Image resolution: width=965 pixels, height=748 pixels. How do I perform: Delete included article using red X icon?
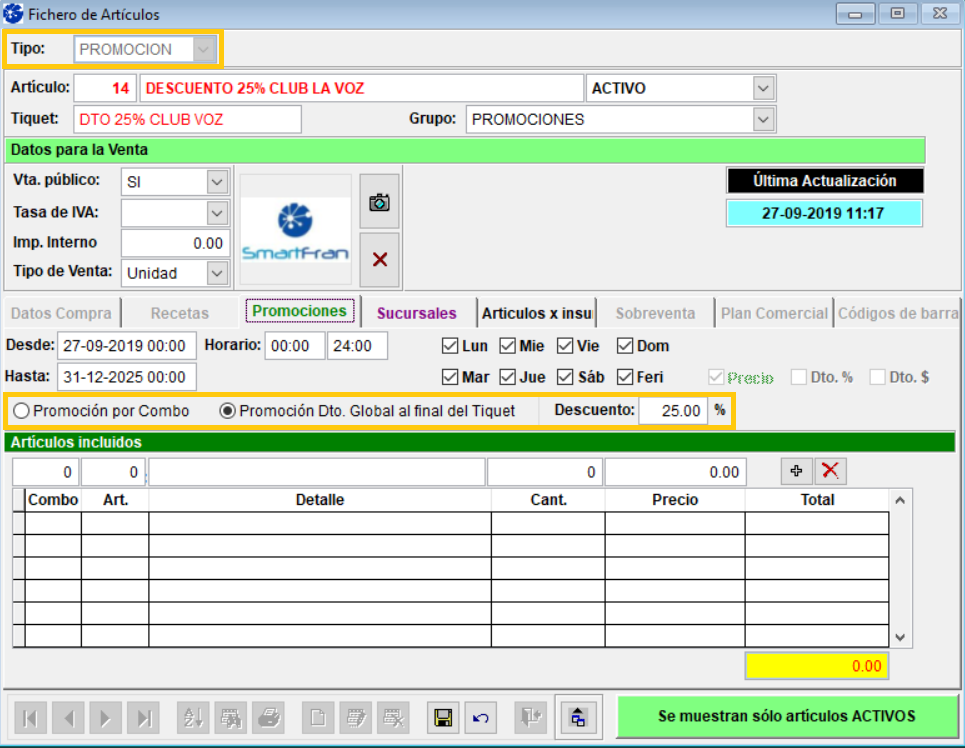[829, 472]
